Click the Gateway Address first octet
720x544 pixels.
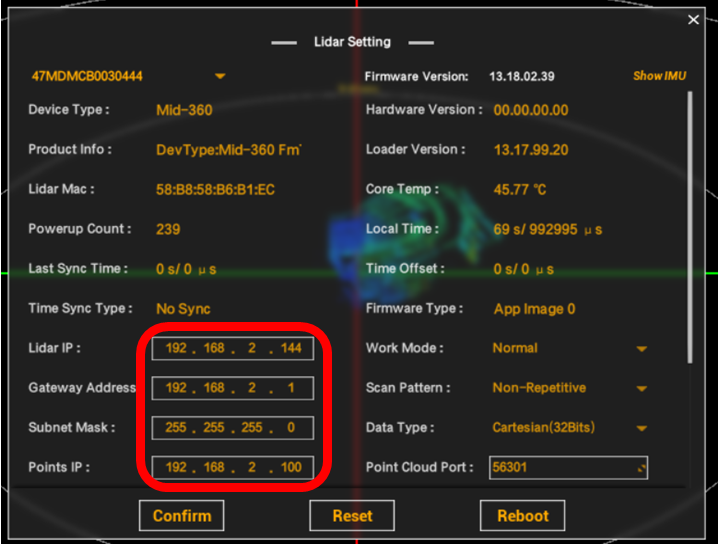point(176,388)
